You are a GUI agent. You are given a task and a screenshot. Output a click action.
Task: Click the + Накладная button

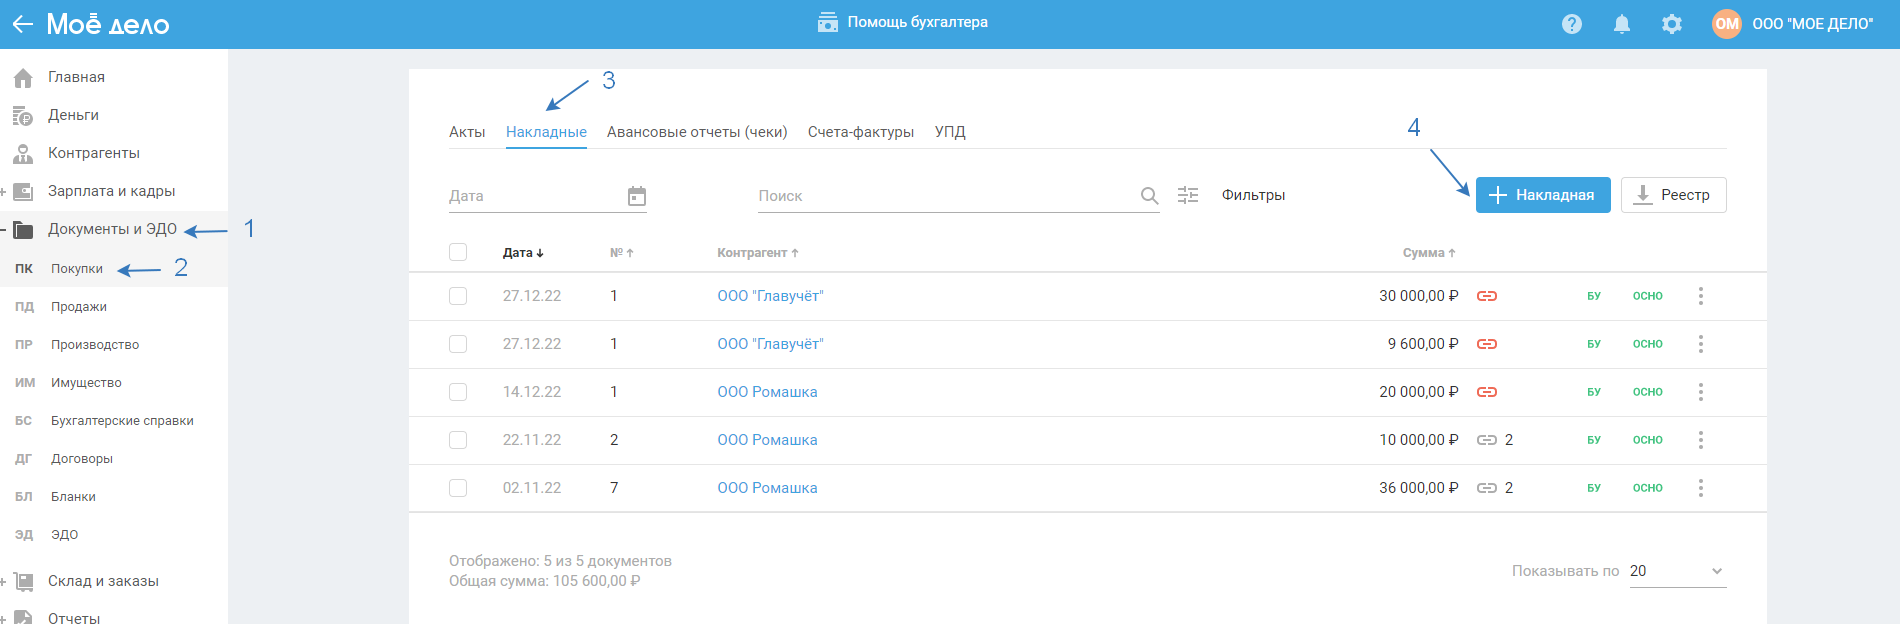[x=1543, y=195]
